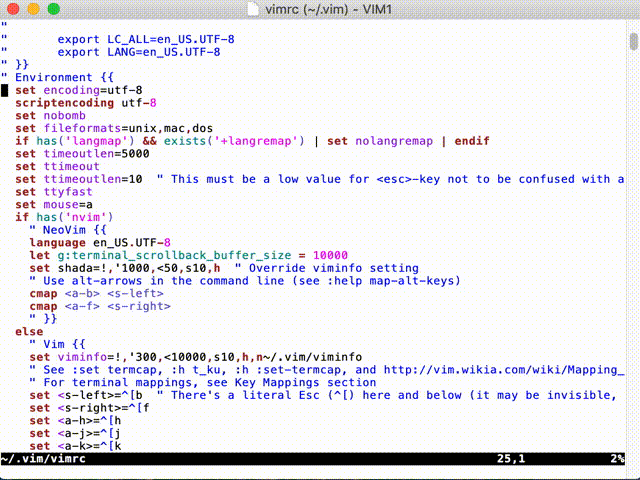The width and height of the screenshot is (640, 480).
Task: Click 'export LC_ALL=en_US.UTF-8' comment
Action: coord(146,39)
